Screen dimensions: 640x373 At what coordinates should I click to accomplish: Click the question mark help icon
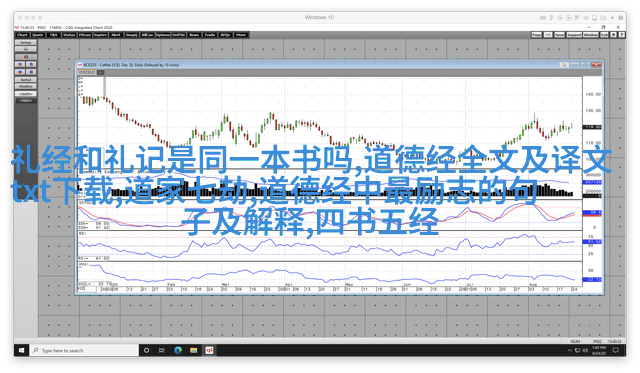[x=622, y=35]
